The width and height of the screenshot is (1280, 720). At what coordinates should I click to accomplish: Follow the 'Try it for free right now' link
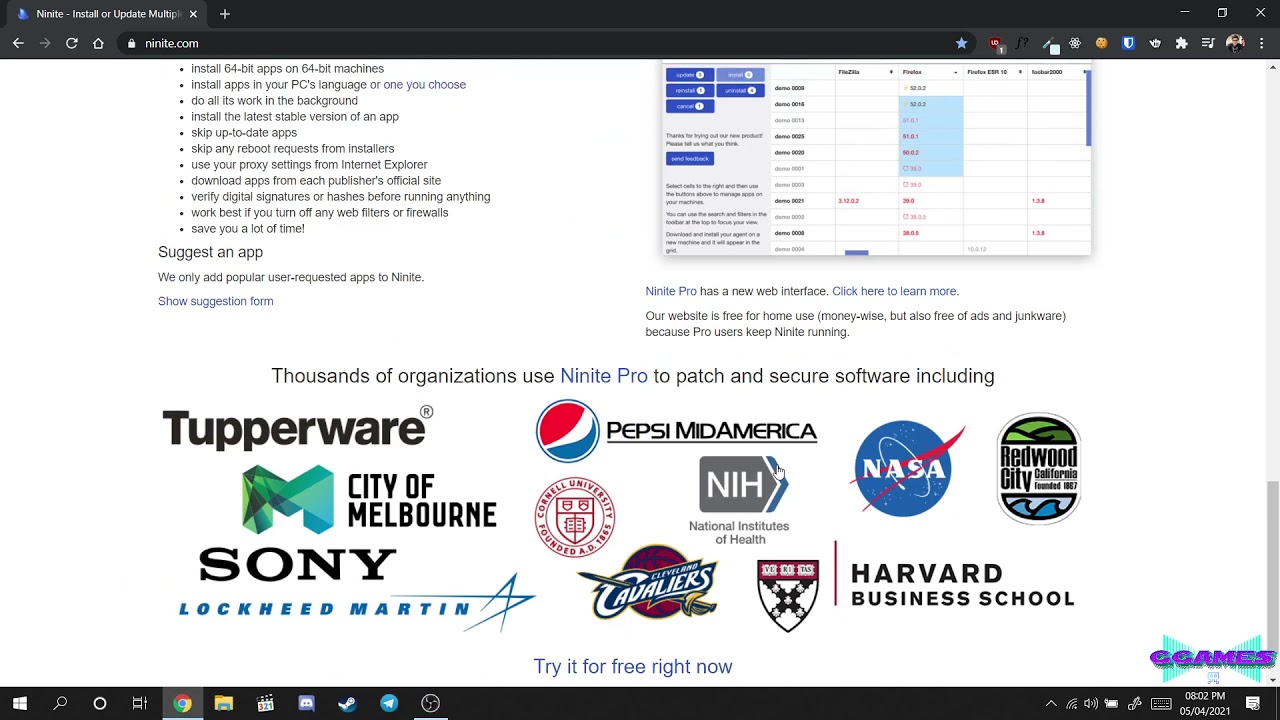click(633, 666)
